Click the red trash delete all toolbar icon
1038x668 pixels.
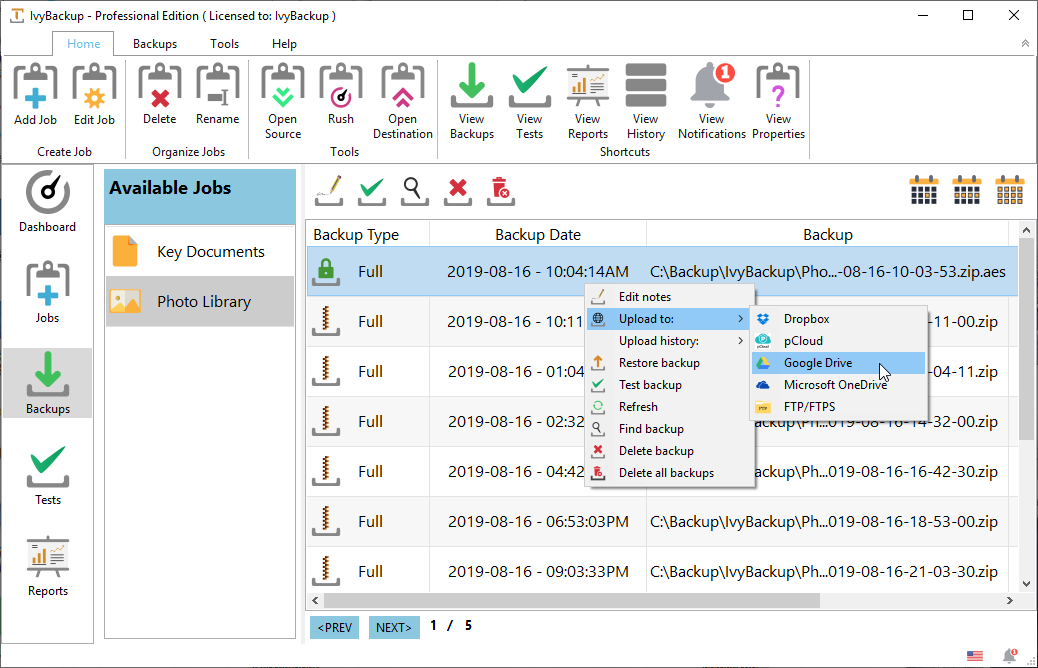pos(500,189)
